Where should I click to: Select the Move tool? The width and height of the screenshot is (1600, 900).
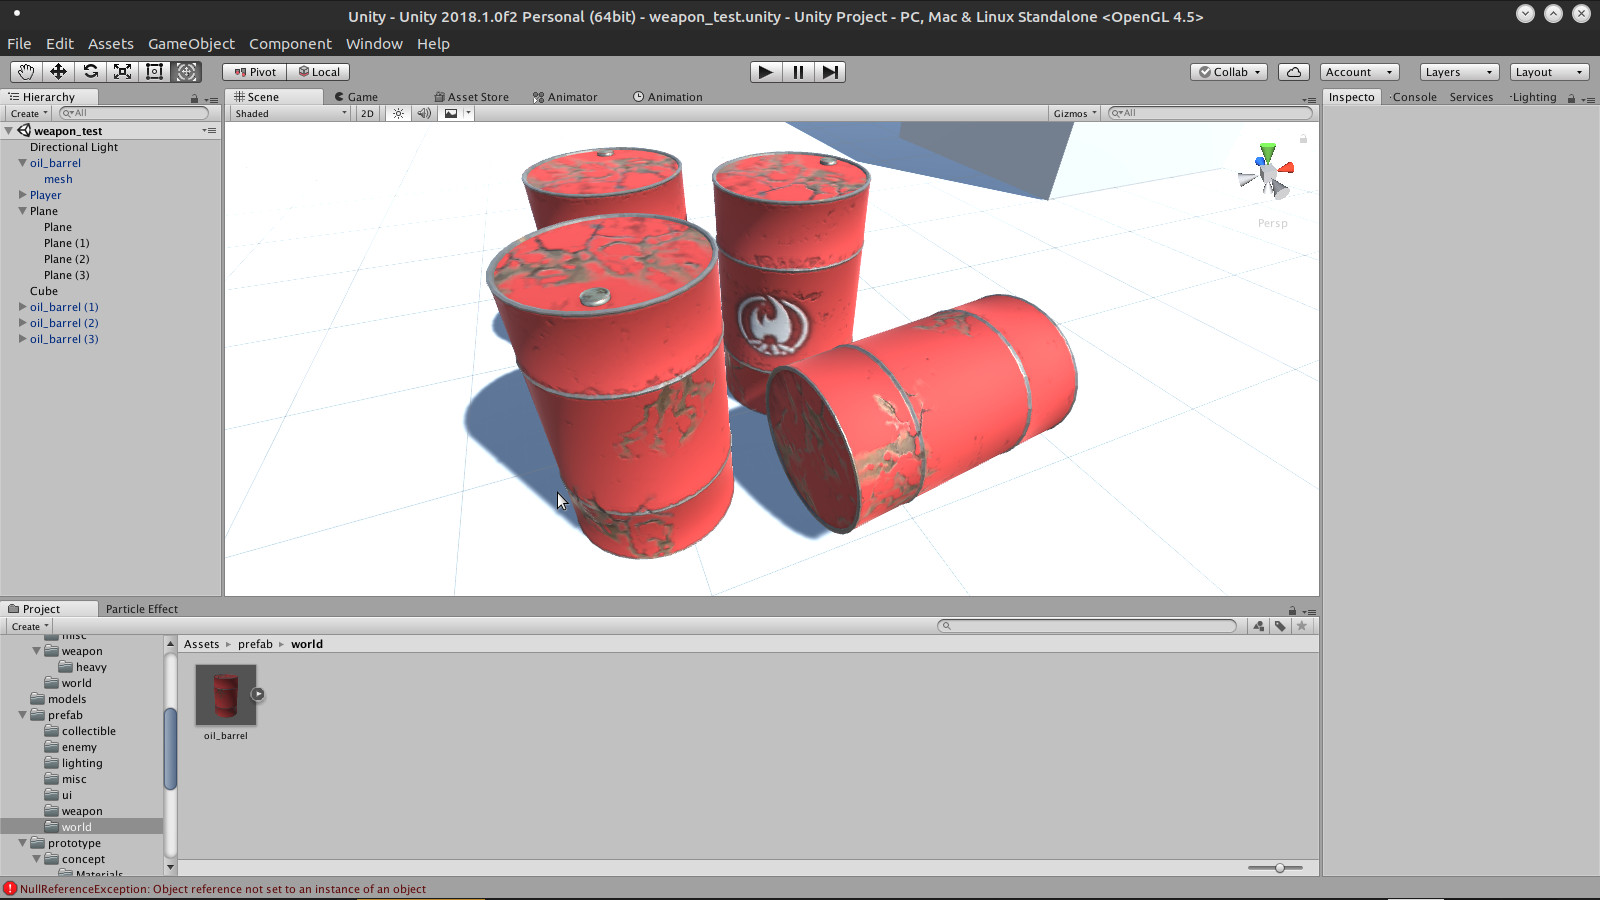58,72
